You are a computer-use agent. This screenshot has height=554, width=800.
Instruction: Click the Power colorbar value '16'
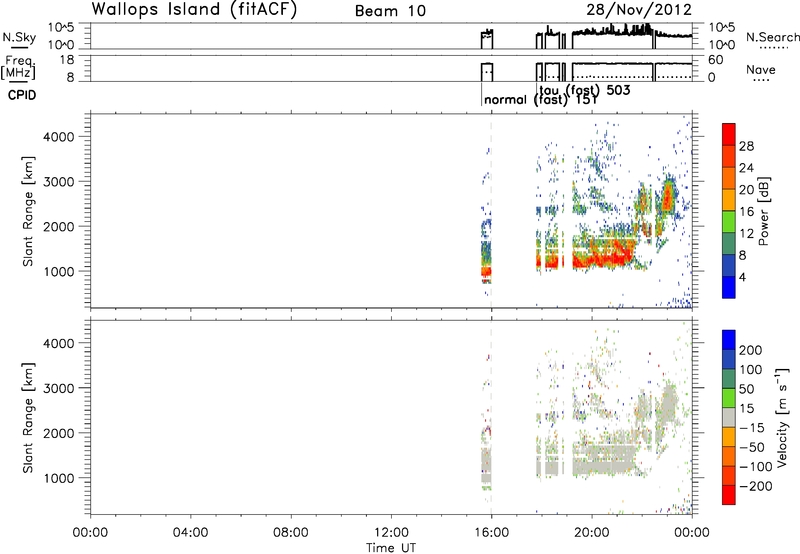click(x=746, y=212)
